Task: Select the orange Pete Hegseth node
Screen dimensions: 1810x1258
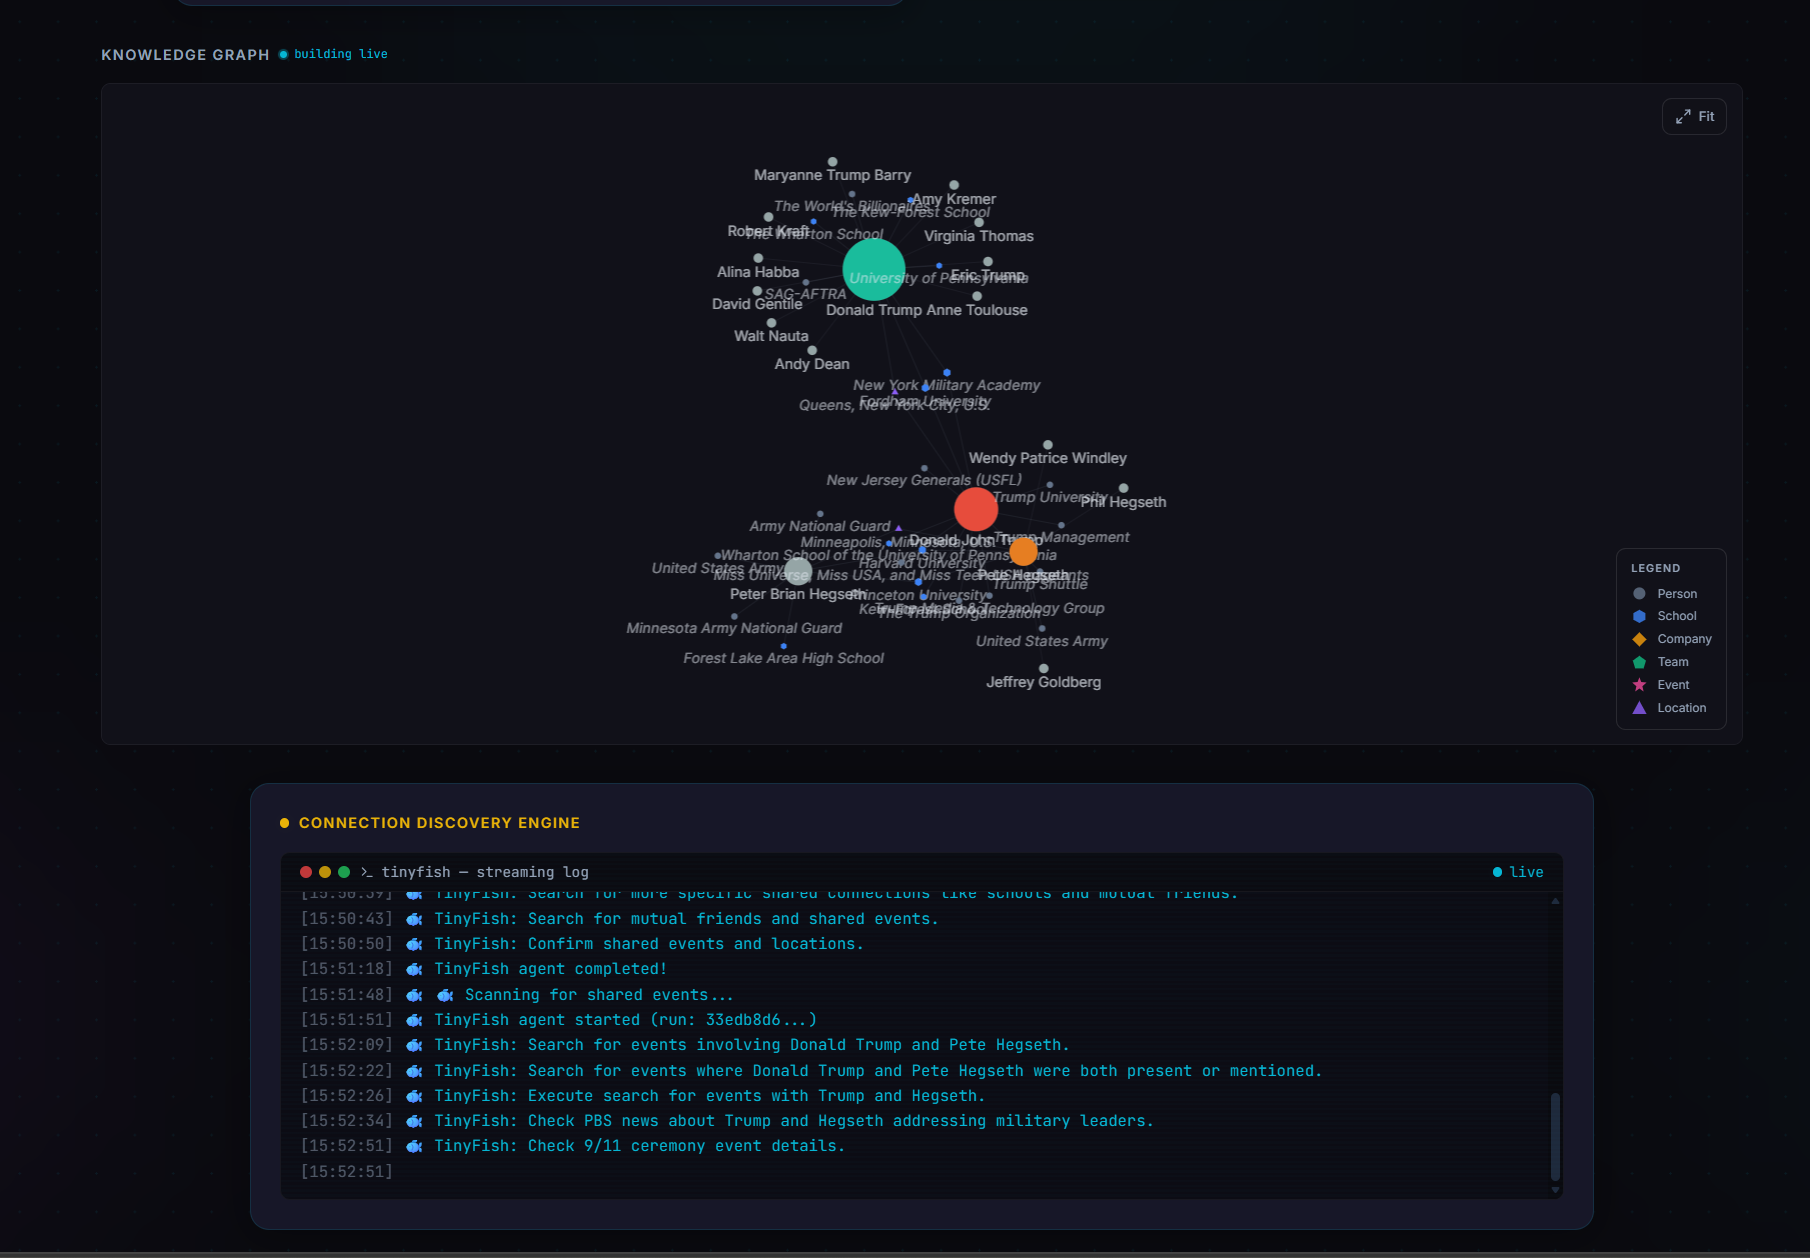Action: point(1023,551)
